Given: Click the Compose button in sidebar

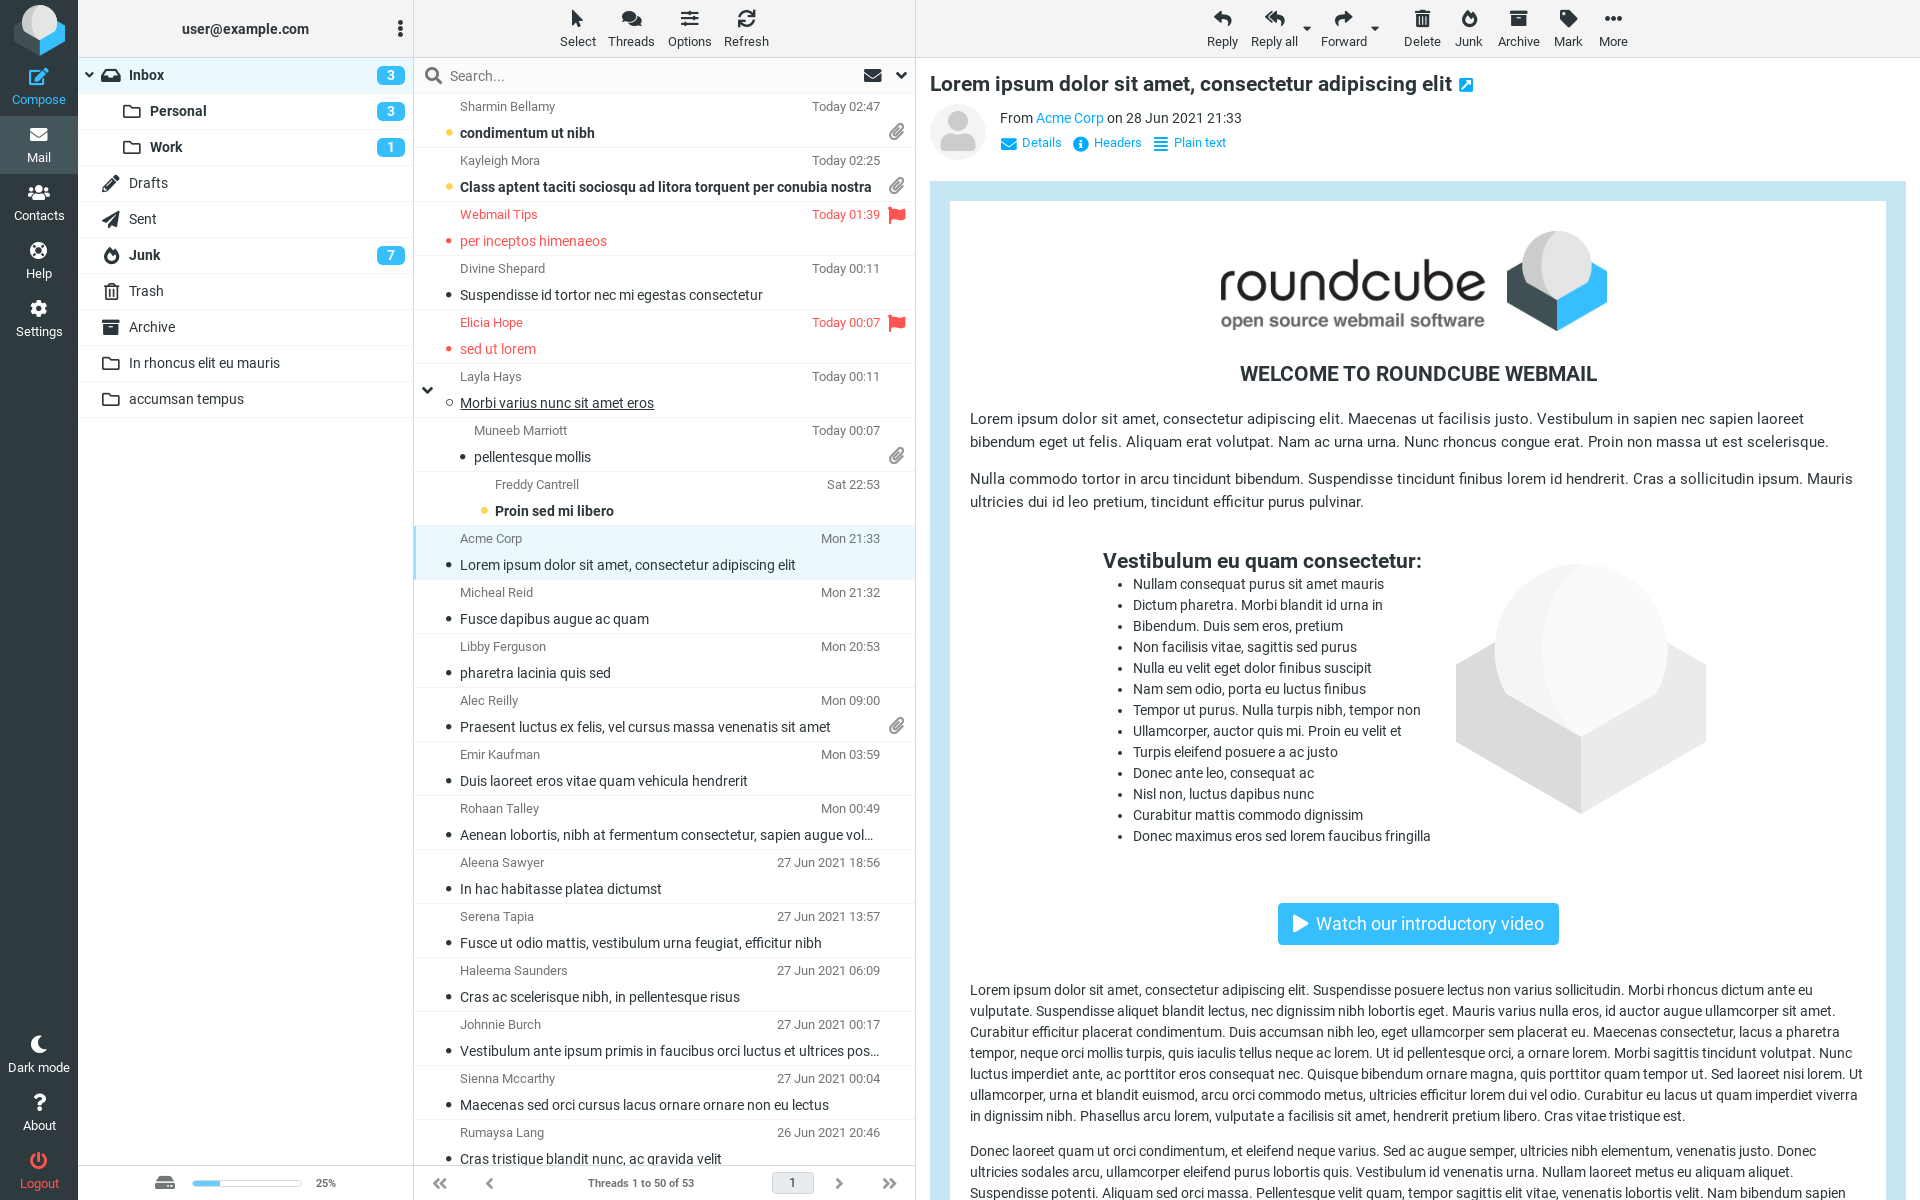Looking at the screenshot, I should (x=39, y=84).
